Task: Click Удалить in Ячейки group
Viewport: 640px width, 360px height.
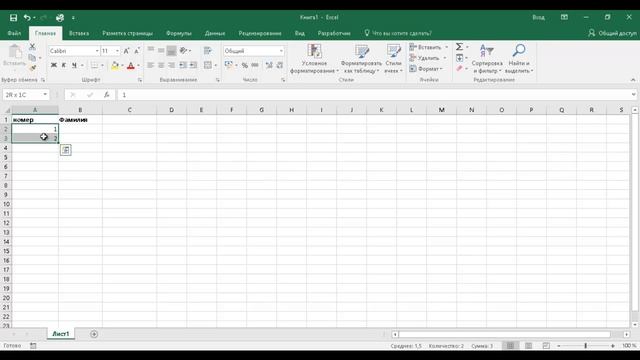Action: click(428, 58)
